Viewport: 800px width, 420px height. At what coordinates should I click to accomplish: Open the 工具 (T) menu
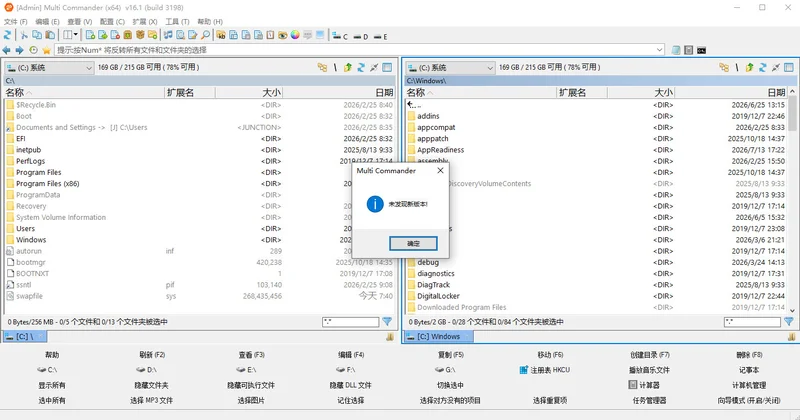[177, 21]
